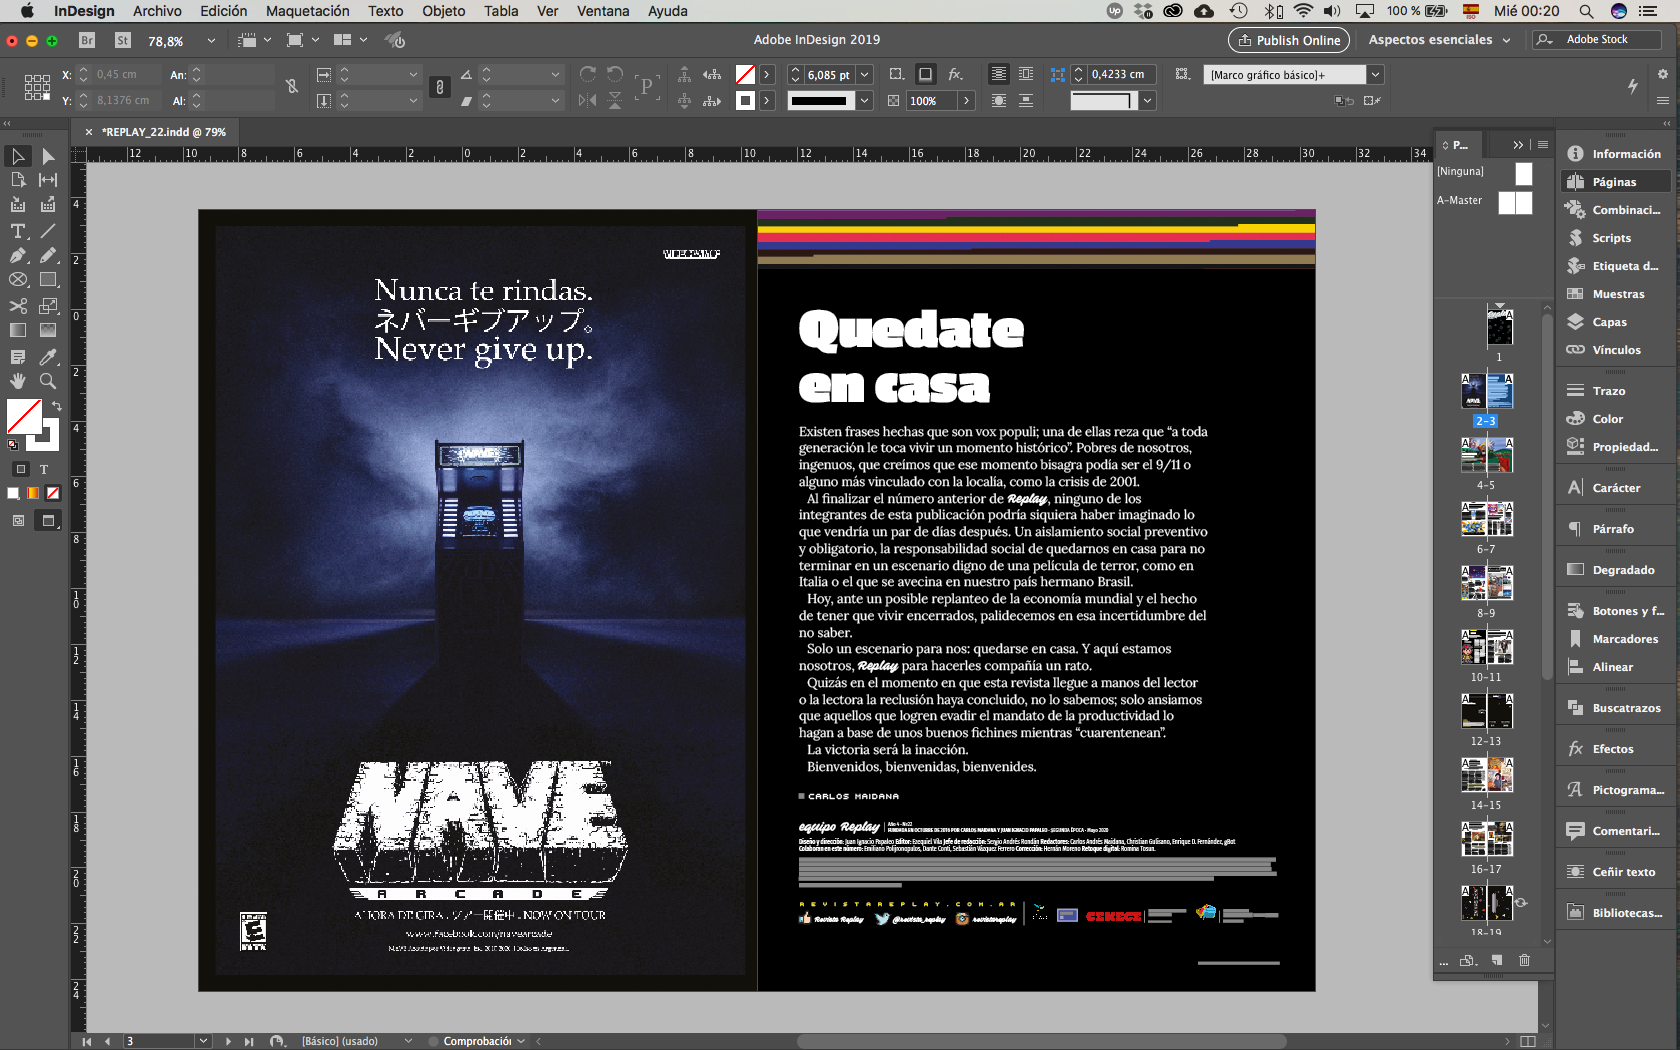Expand stroke weight dropdown
The width and height of the screenshot is (1680, 1050).
[864, 74]
